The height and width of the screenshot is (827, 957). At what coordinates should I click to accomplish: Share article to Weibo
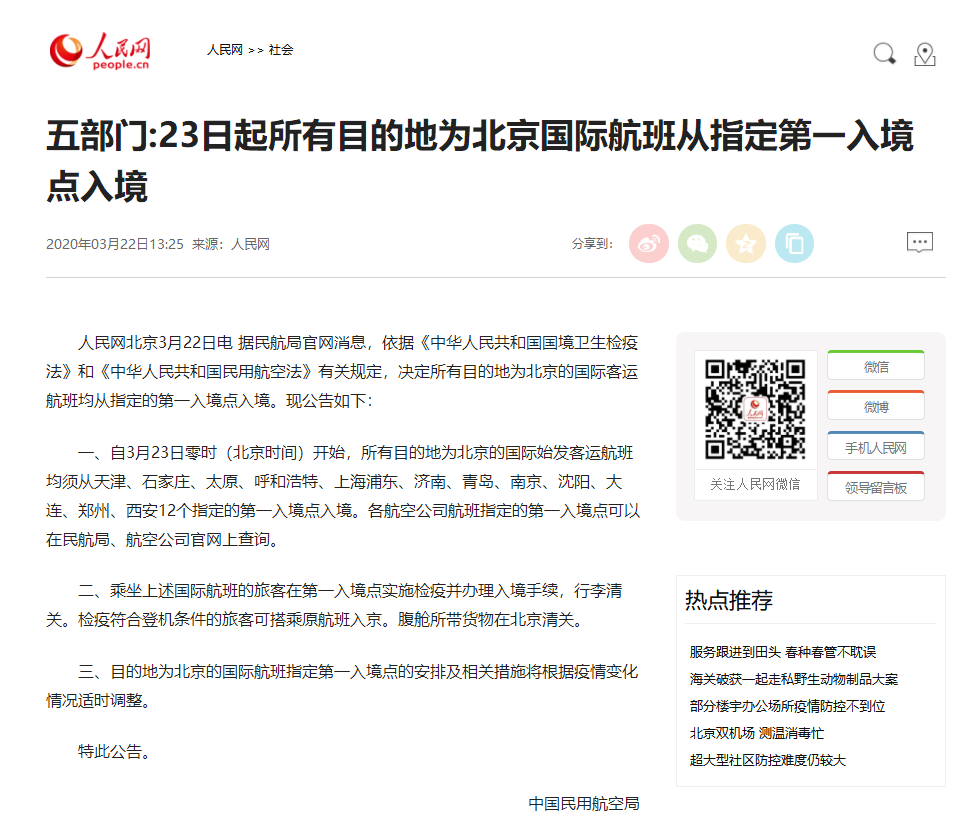pyautogui.click(x=648, y=244)
